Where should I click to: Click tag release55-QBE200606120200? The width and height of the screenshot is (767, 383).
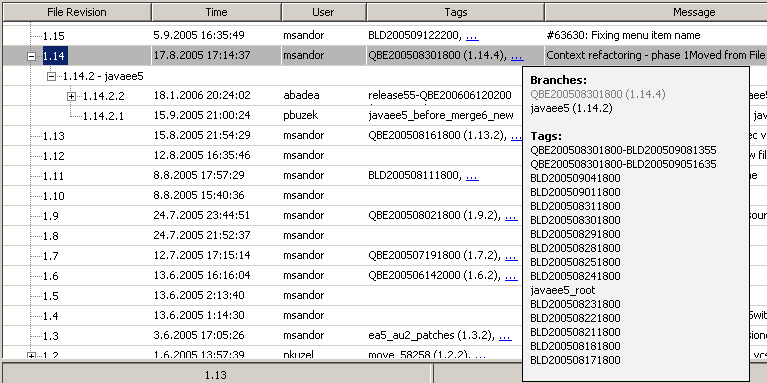point(440,95)
